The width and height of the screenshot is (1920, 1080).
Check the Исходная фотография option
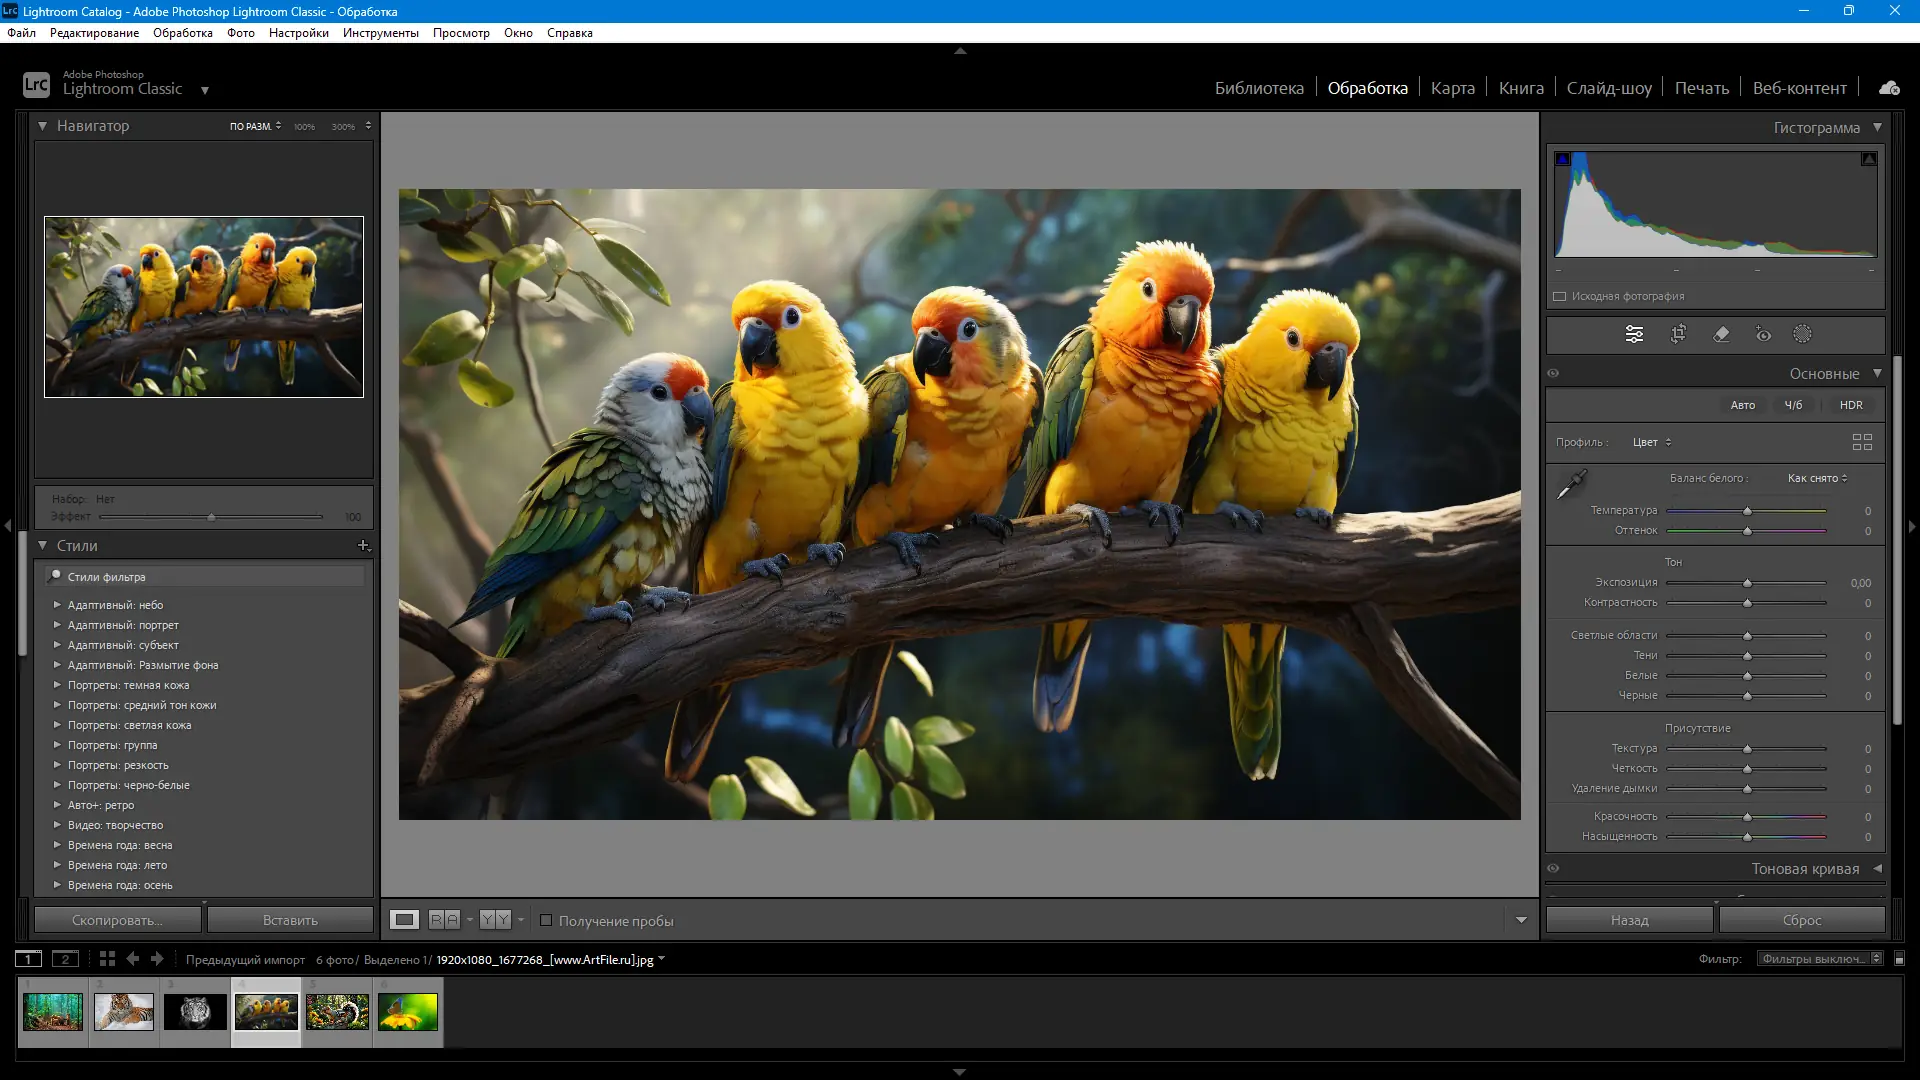click(x=1559, y=296)
